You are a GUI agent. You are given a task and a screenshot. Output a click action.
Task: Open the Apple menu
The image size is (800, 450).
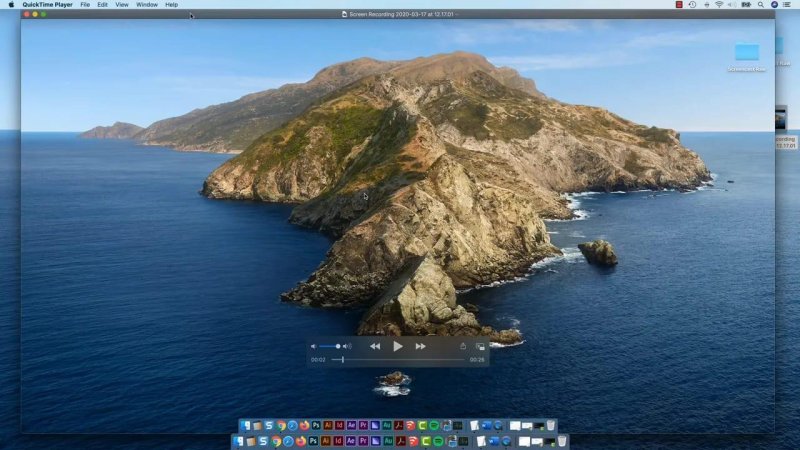click(11, 5)
